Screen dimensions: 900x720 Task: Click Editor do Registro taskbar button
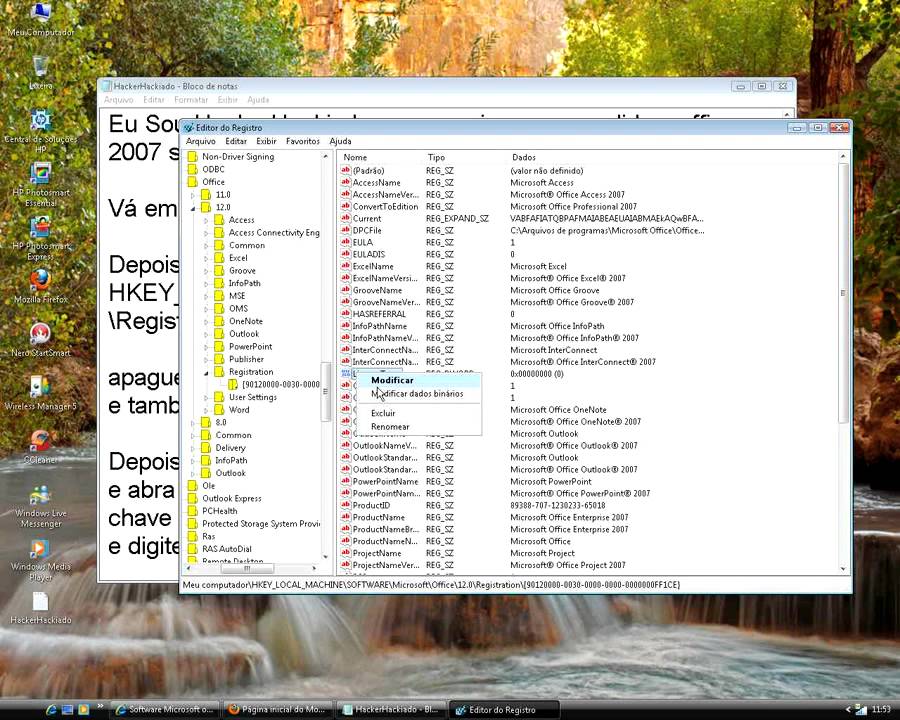(x=503, y=710)
